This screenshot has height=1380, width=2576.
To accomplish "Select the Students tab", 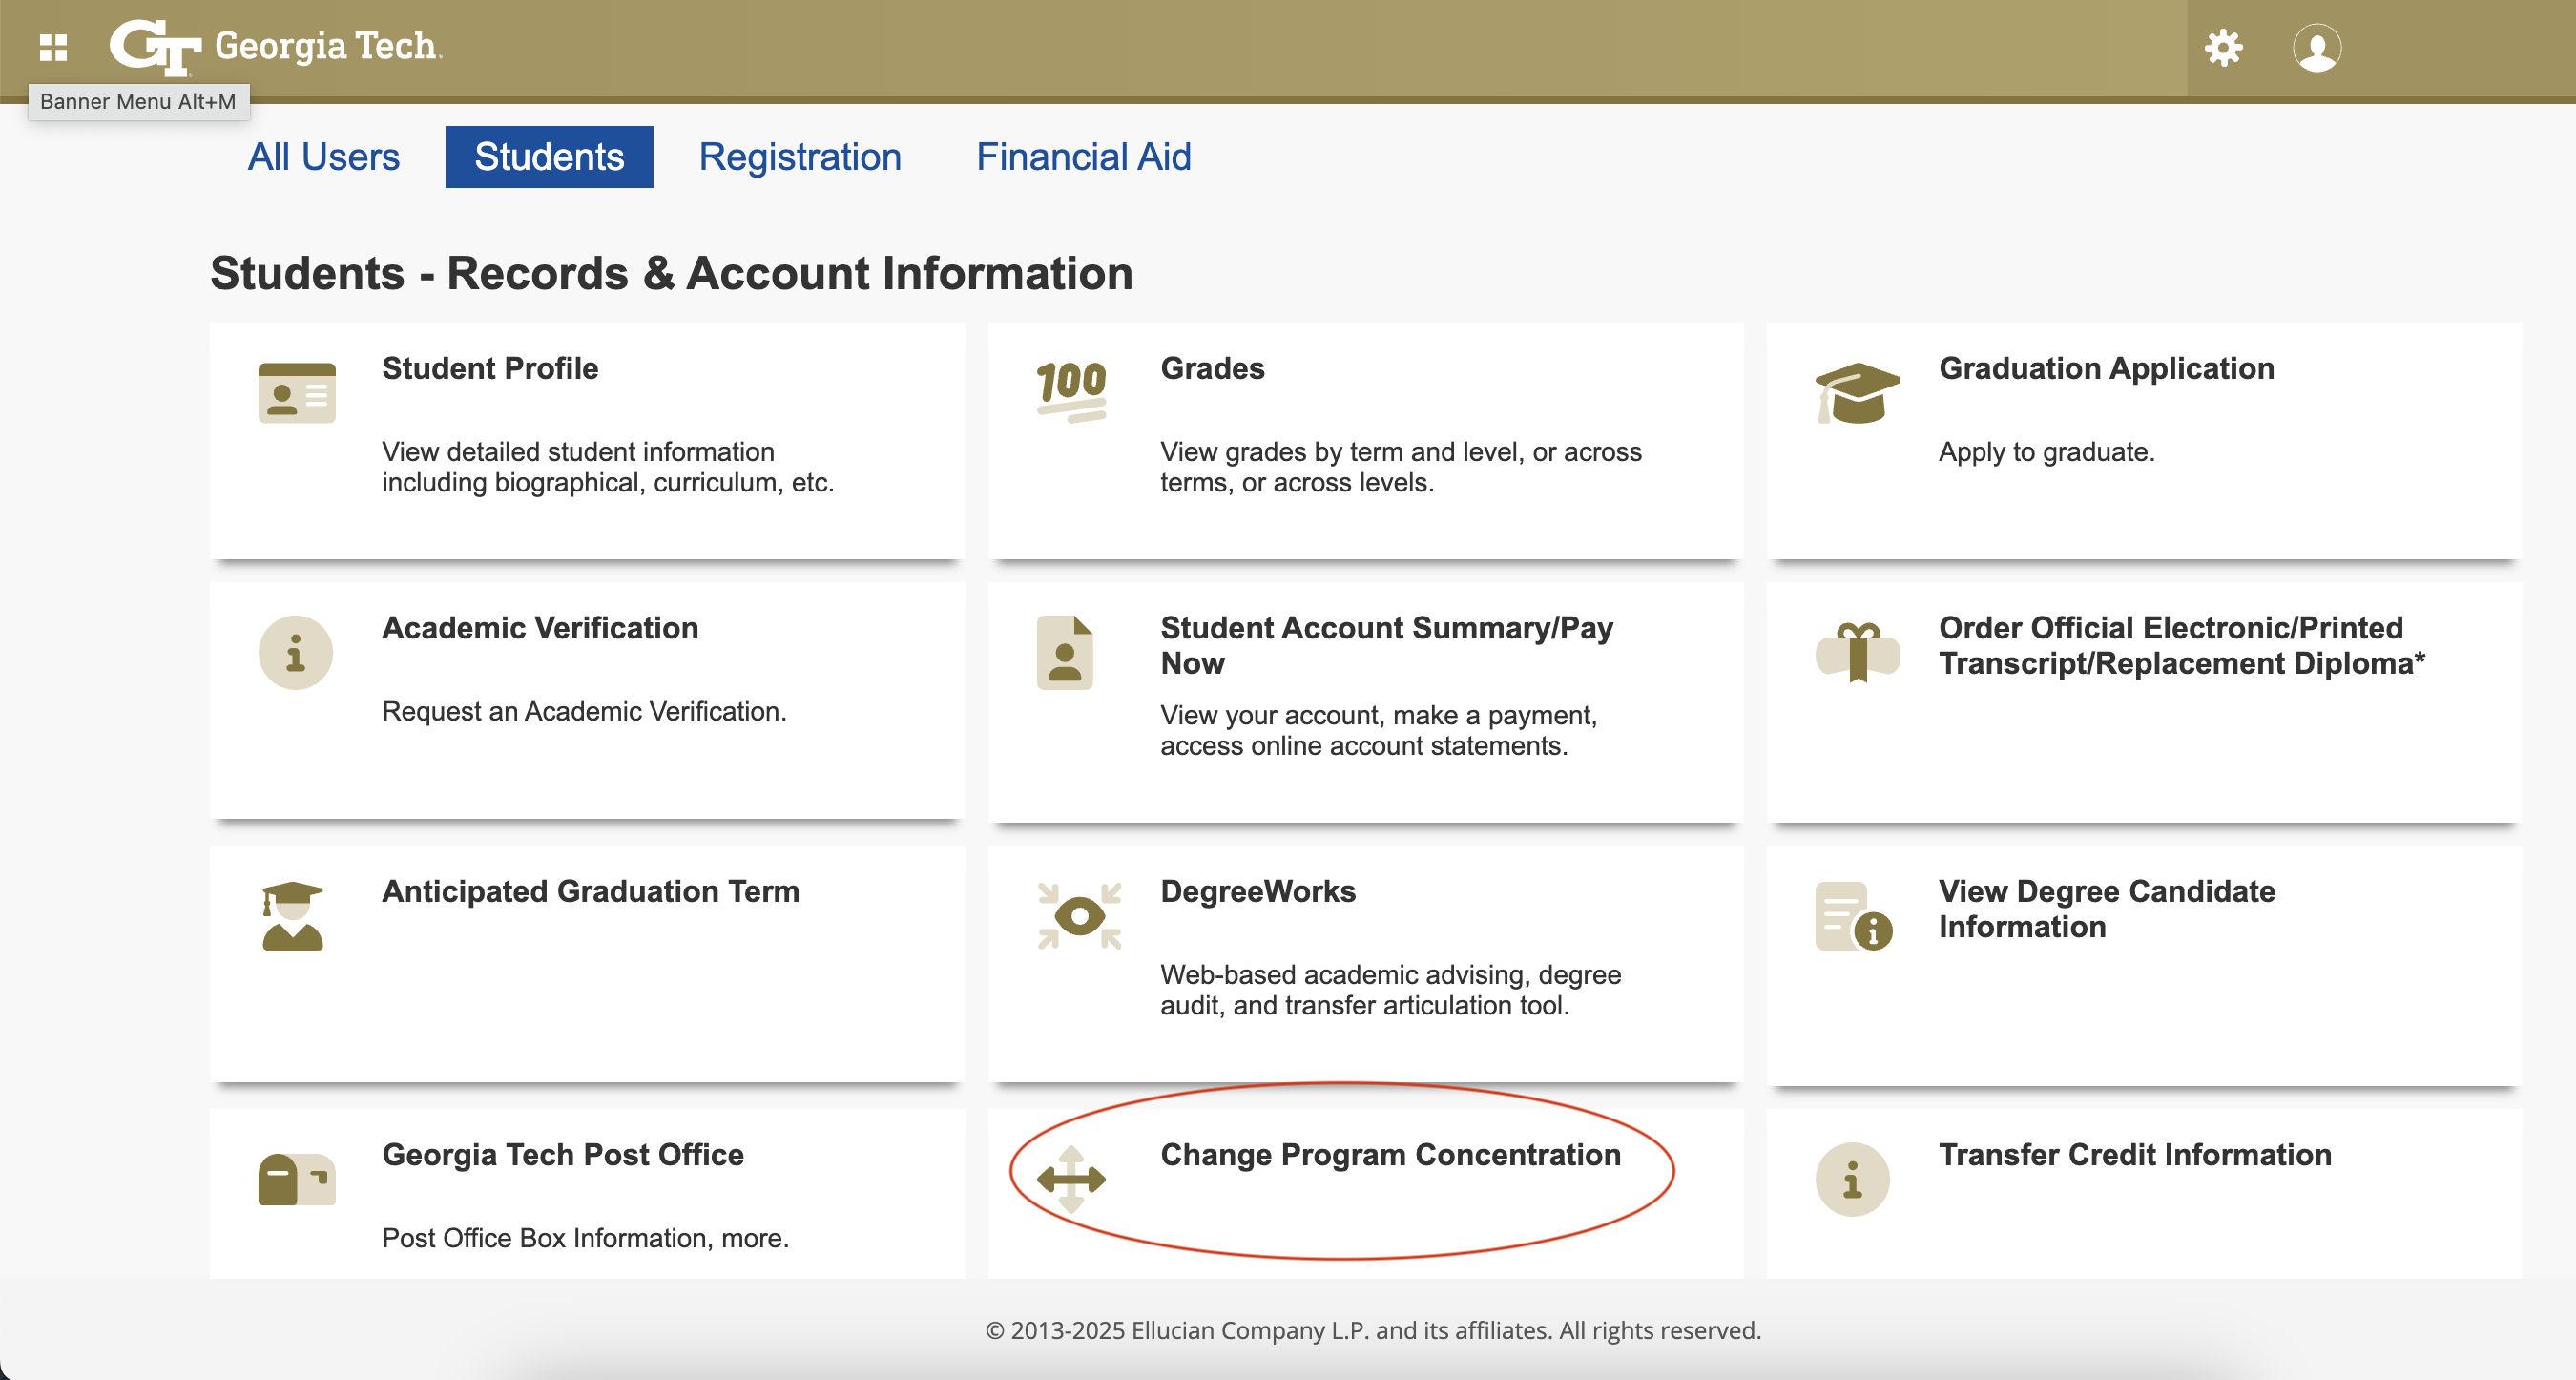I will click(549, 157).
